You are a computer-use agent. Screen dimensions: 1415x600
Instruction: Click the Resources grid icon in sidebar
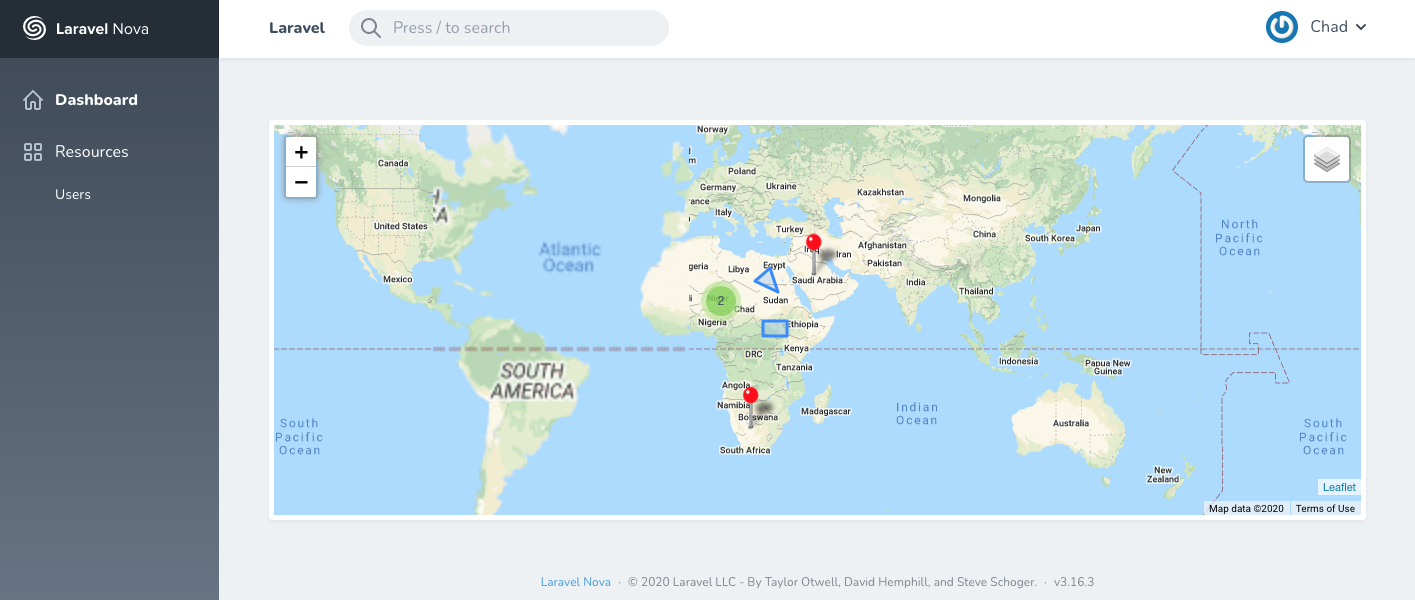[33, 152]
